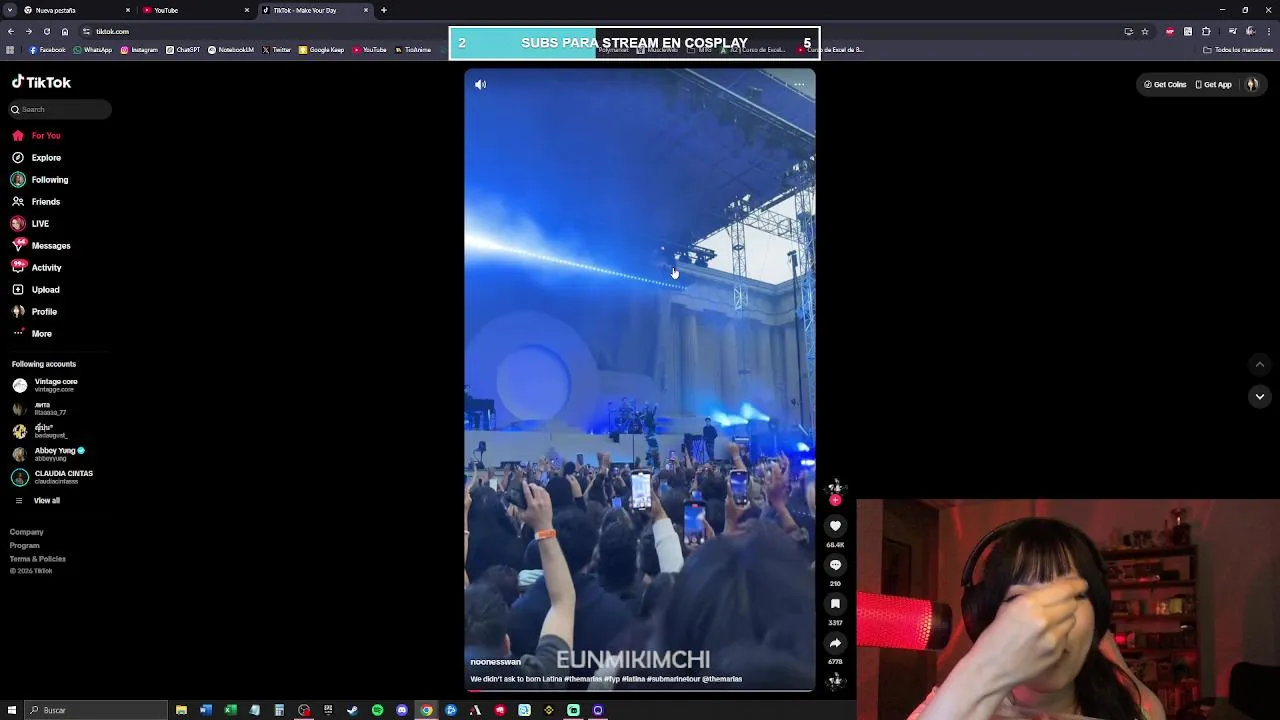Screen dimensions: 1280x720
Task: Click the Buscar taskbar search box
Action: 97,710
